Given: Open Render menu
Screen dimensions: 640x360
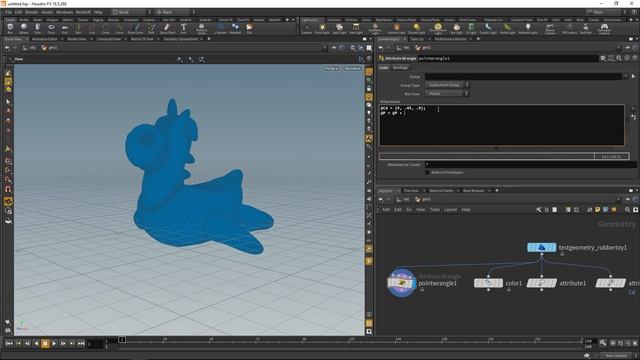Looking at the screenshot, I should click(31, 12).
